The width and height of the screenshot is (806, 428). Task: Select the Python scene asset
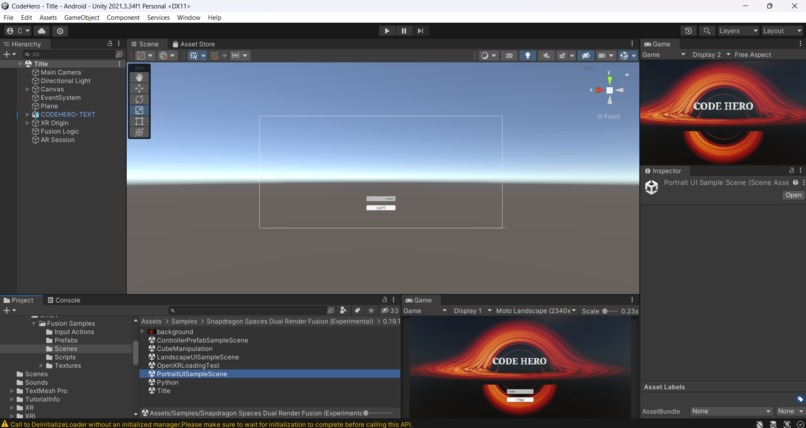pos(168,382)
